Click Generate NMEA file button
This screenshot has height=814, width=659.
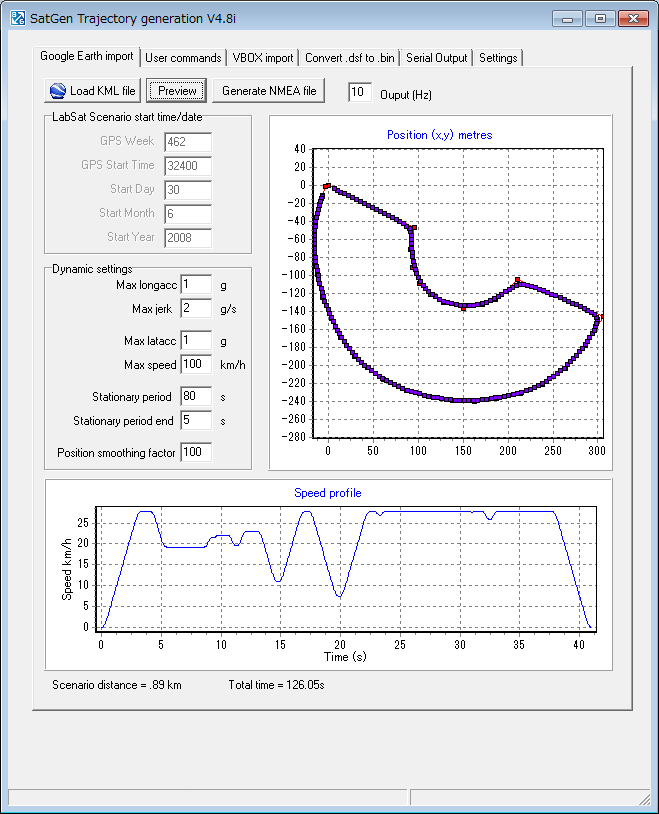click(269, 91)
